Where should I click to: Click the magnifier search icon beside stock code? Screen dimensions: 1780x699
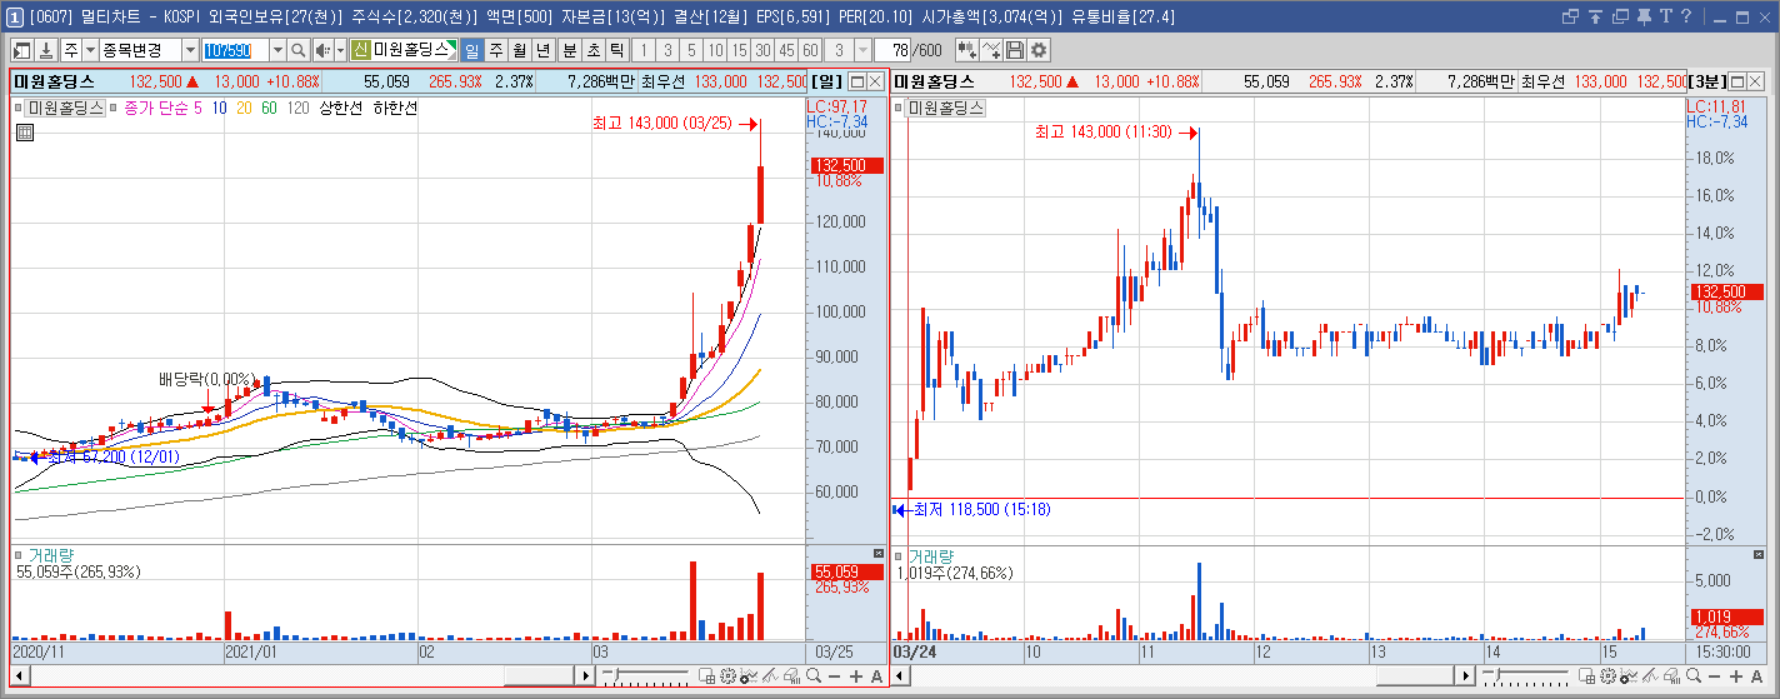tap(298, 50)
